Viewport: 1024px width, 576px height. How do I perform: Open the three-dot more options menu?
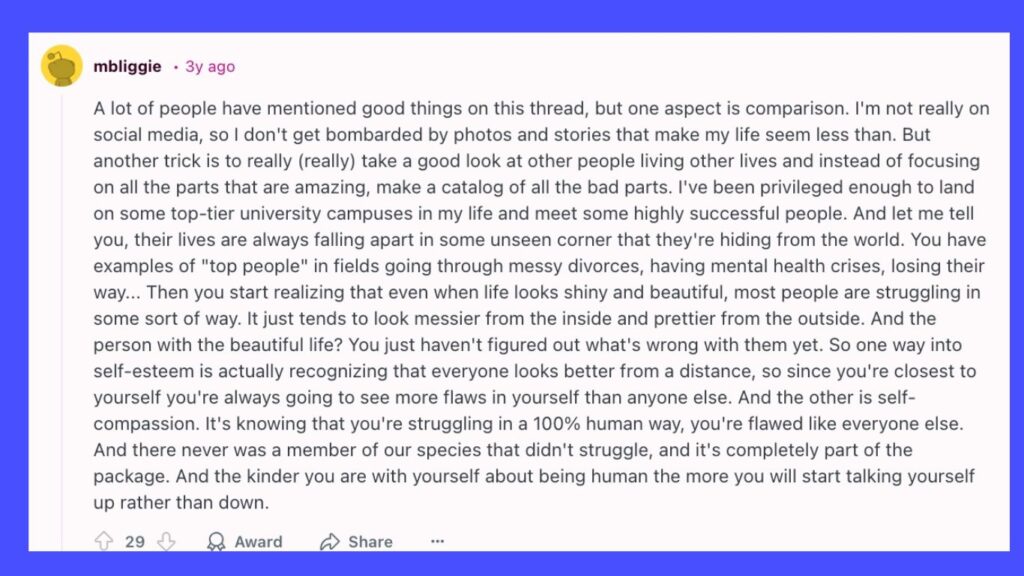437,541
